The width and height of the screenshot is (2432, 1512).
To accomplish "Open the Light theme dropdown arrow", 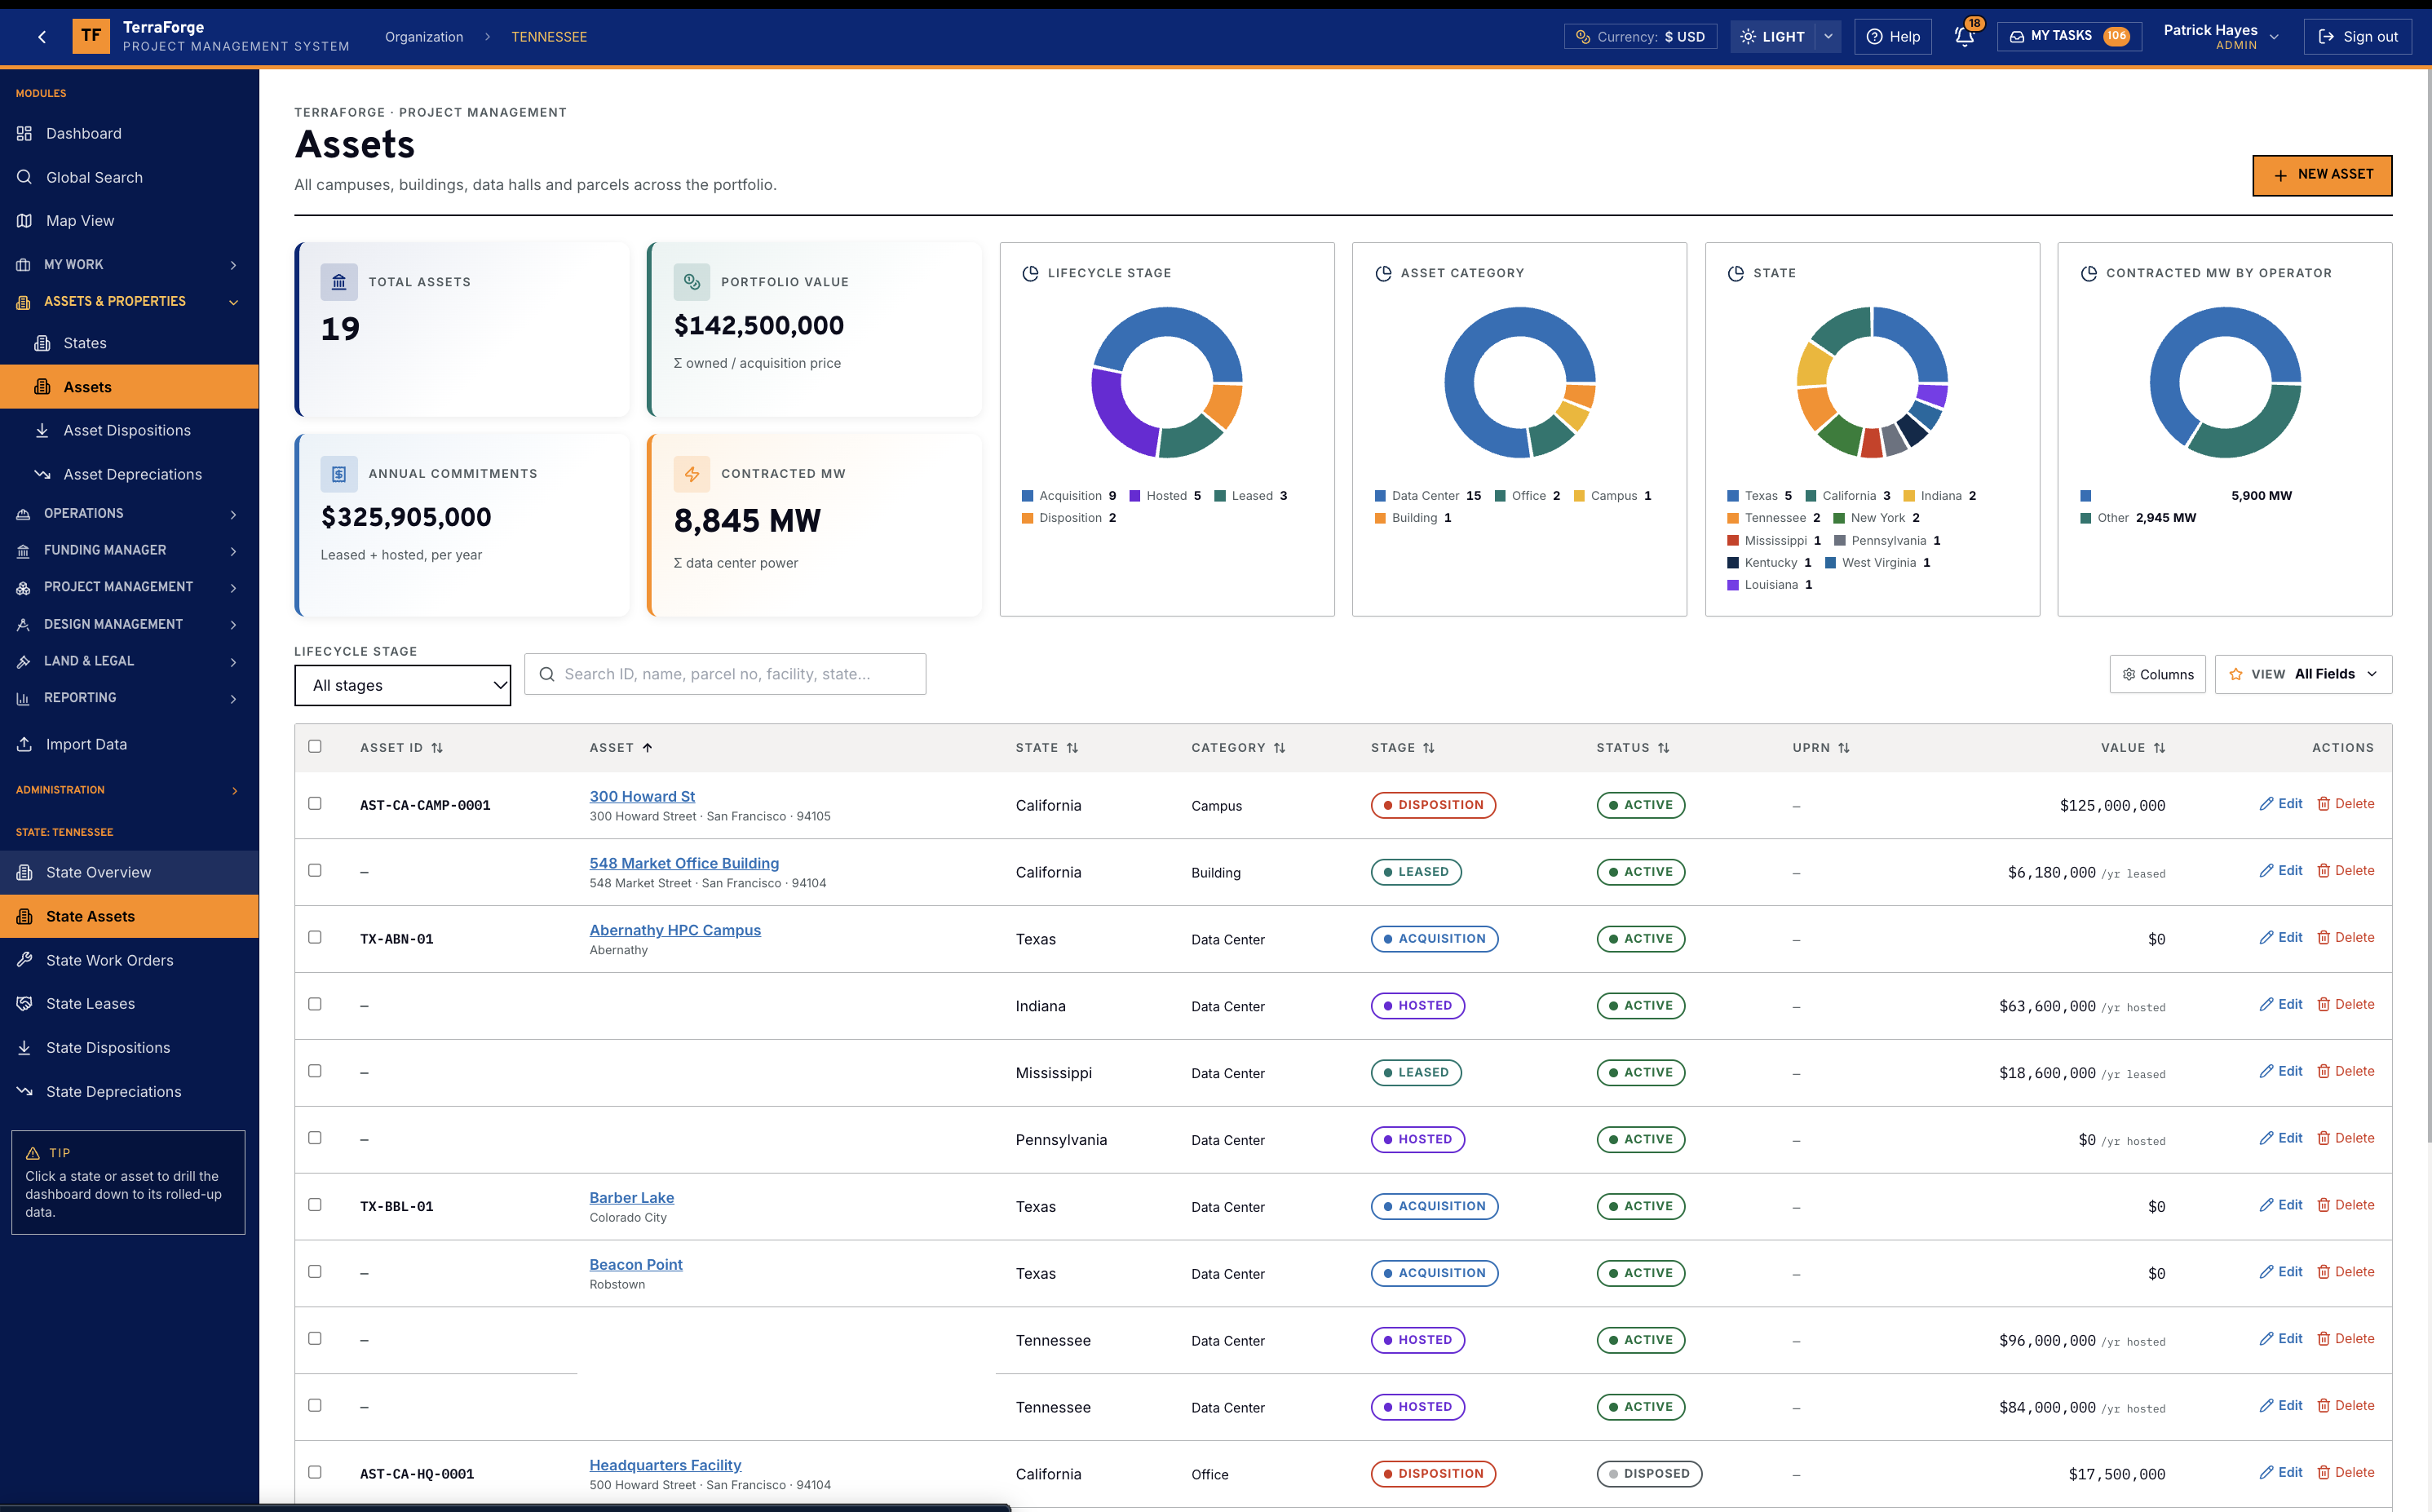I will [x=1828, y=37].
